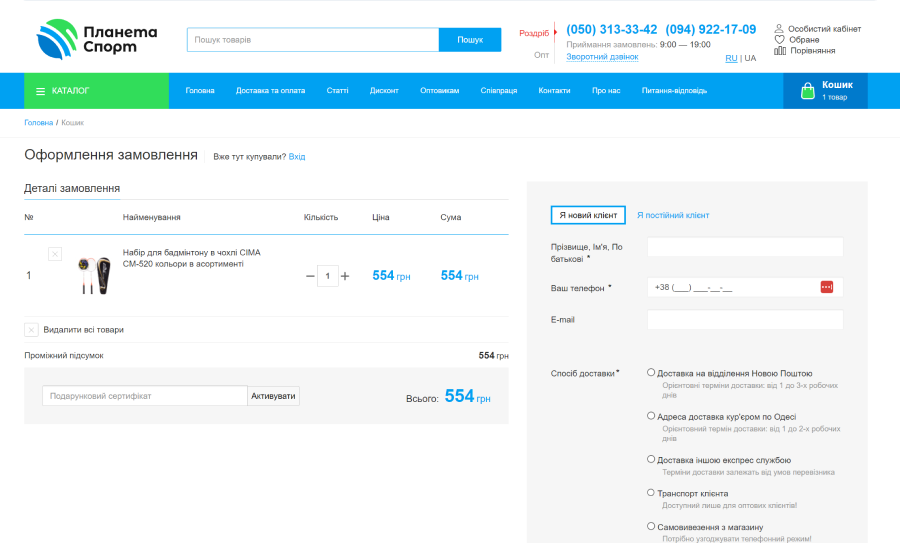Click the red icon in phone field

tap(827, 287)
